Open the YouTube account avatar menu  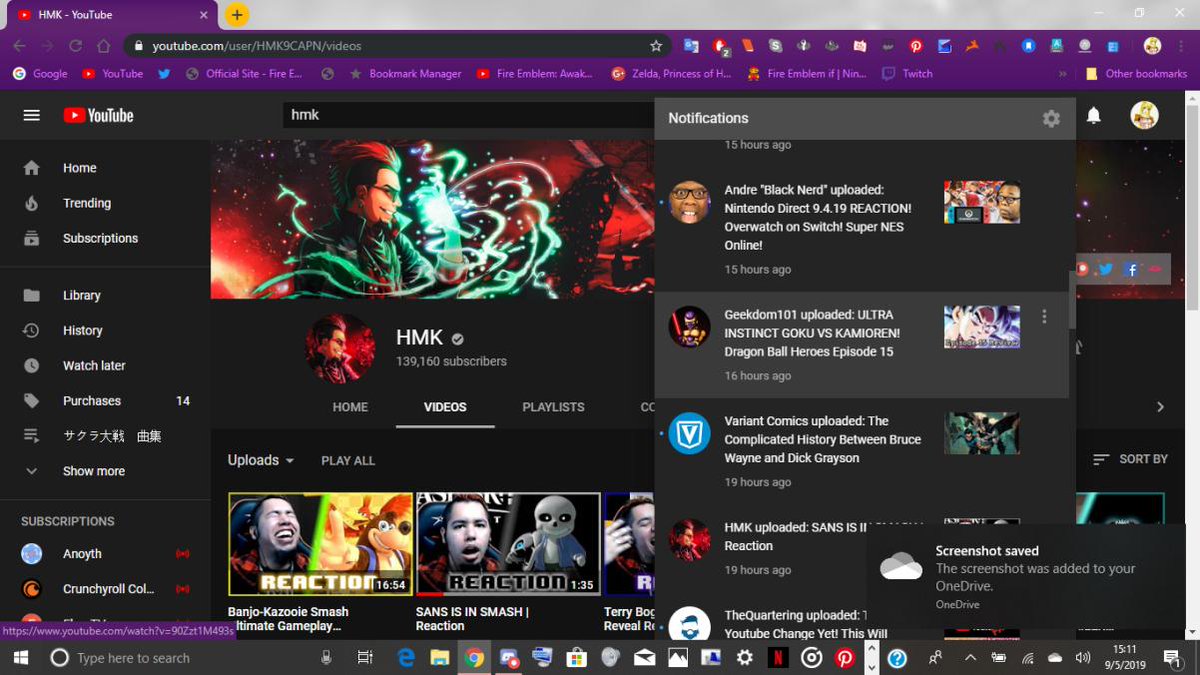1144,115
